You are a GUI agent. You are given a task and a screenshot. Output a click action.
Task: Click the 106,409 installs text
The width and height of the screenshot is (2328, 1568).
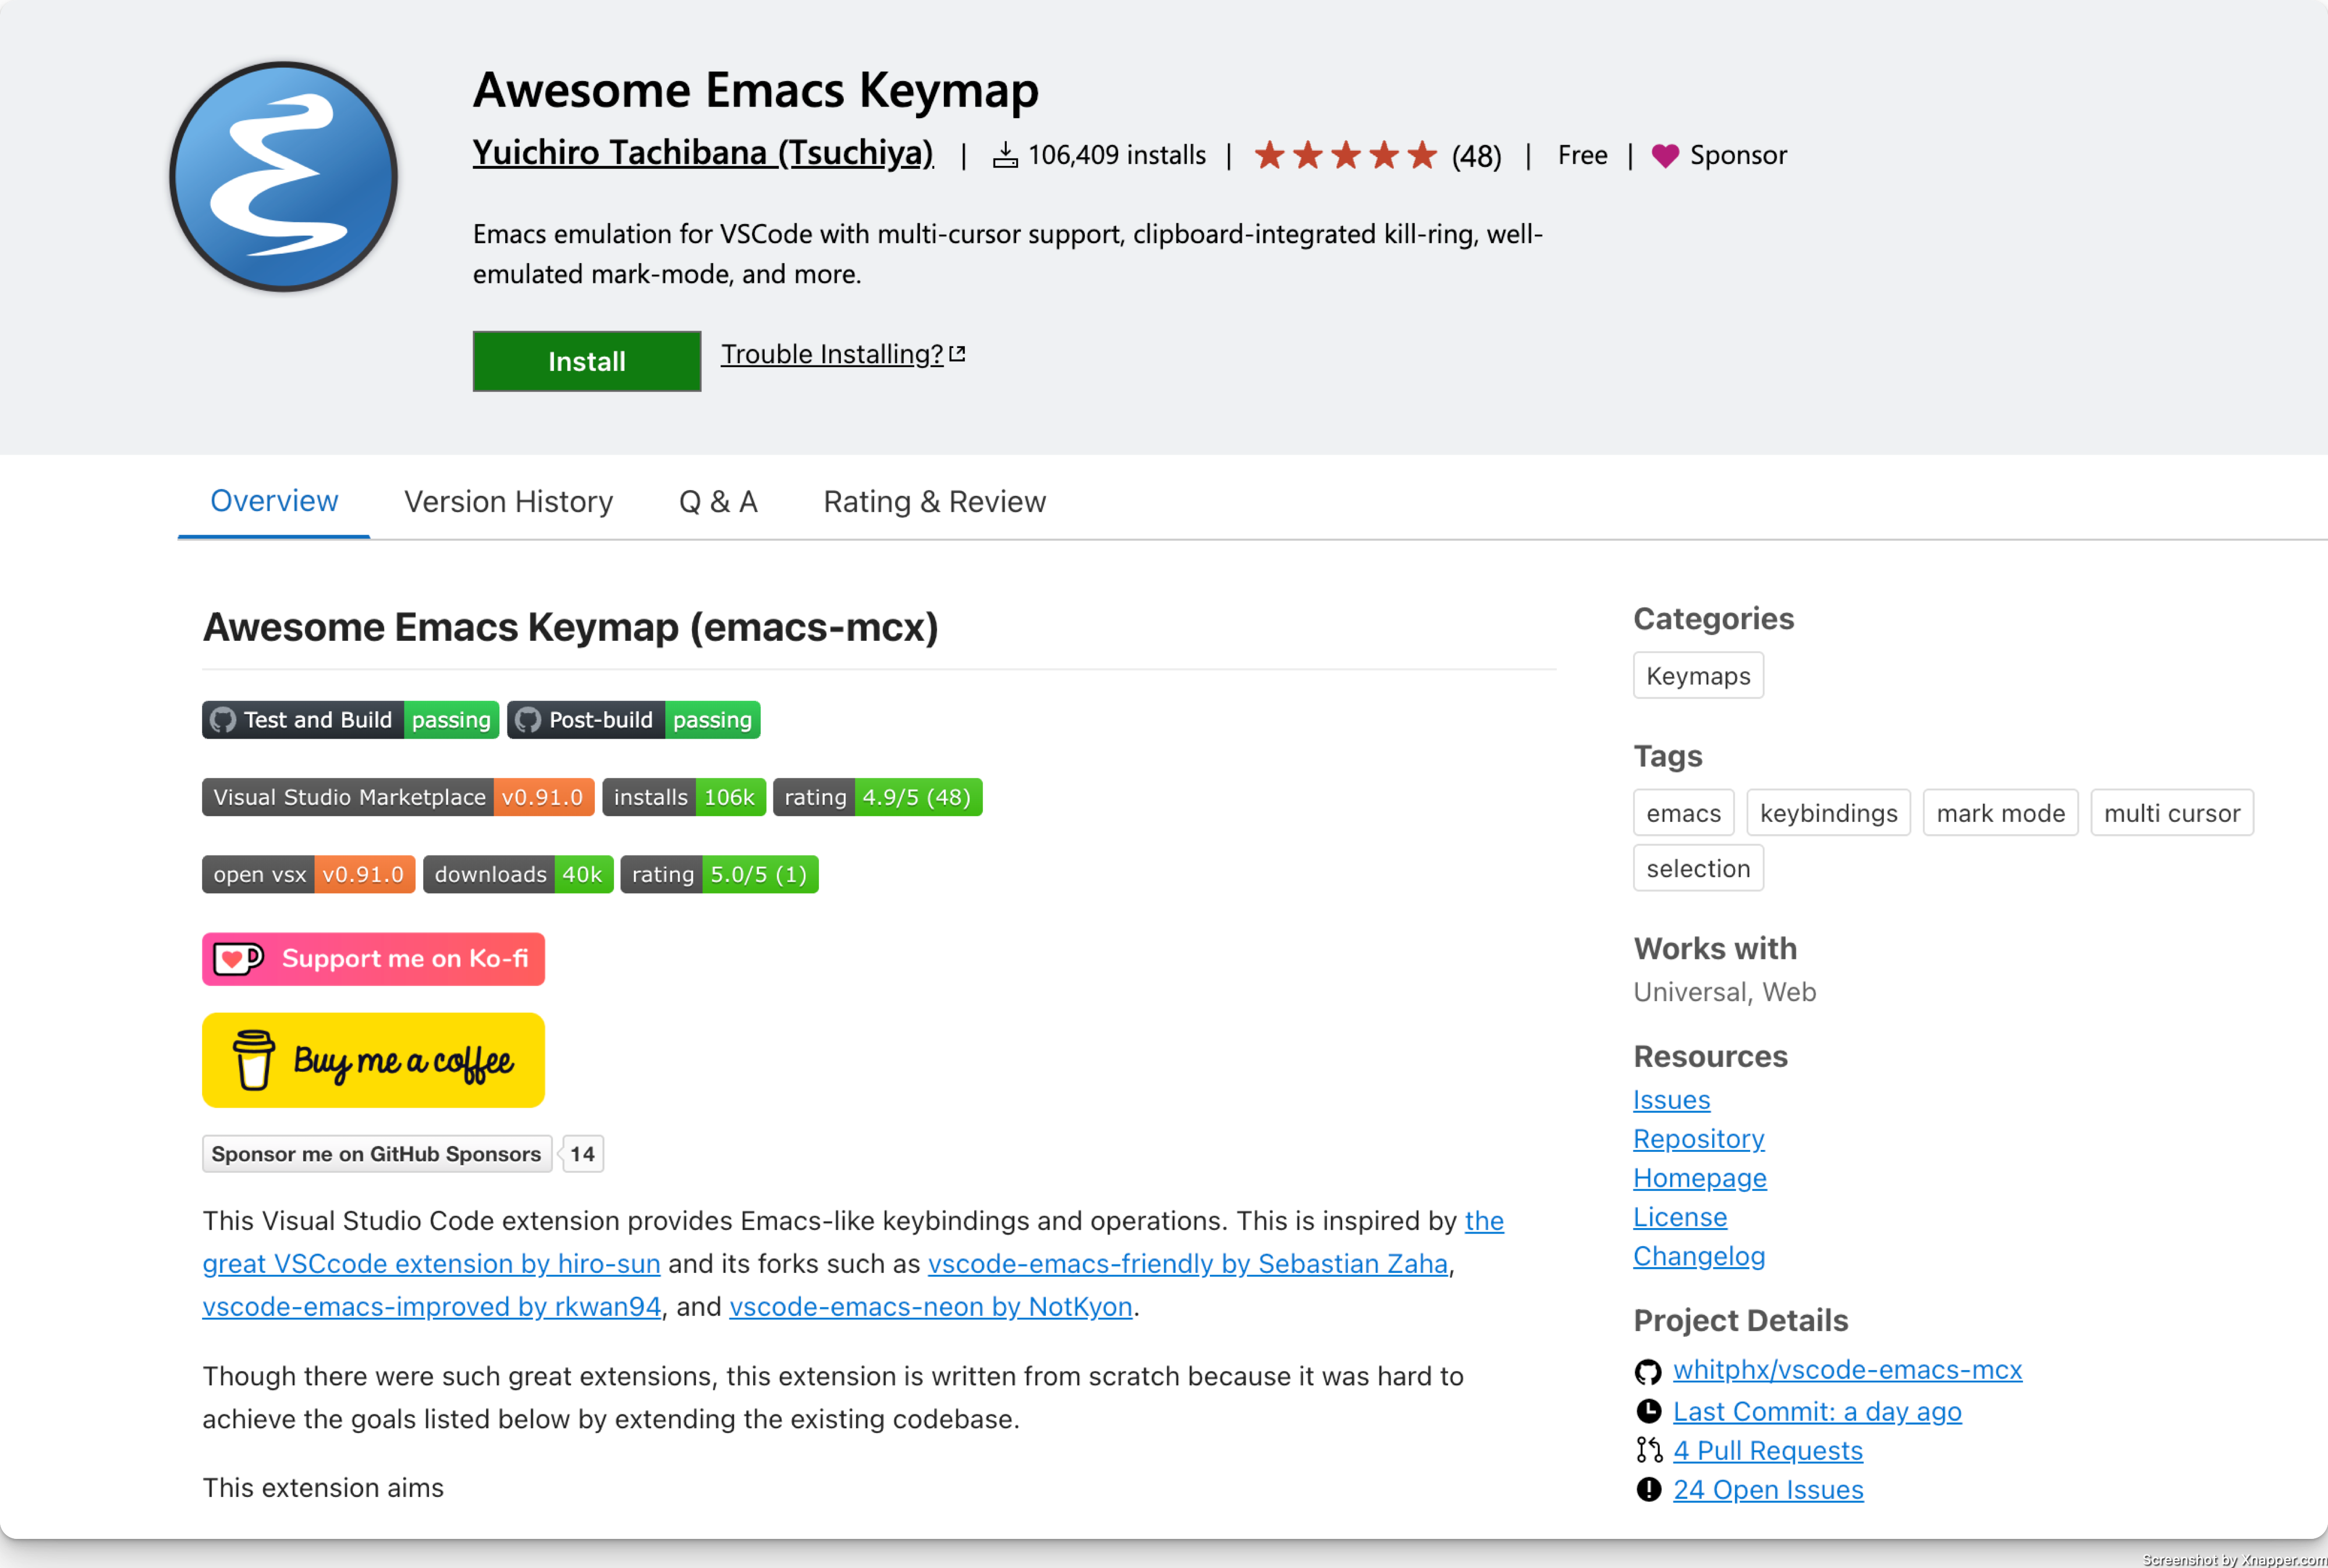[x=1116, y=155]
